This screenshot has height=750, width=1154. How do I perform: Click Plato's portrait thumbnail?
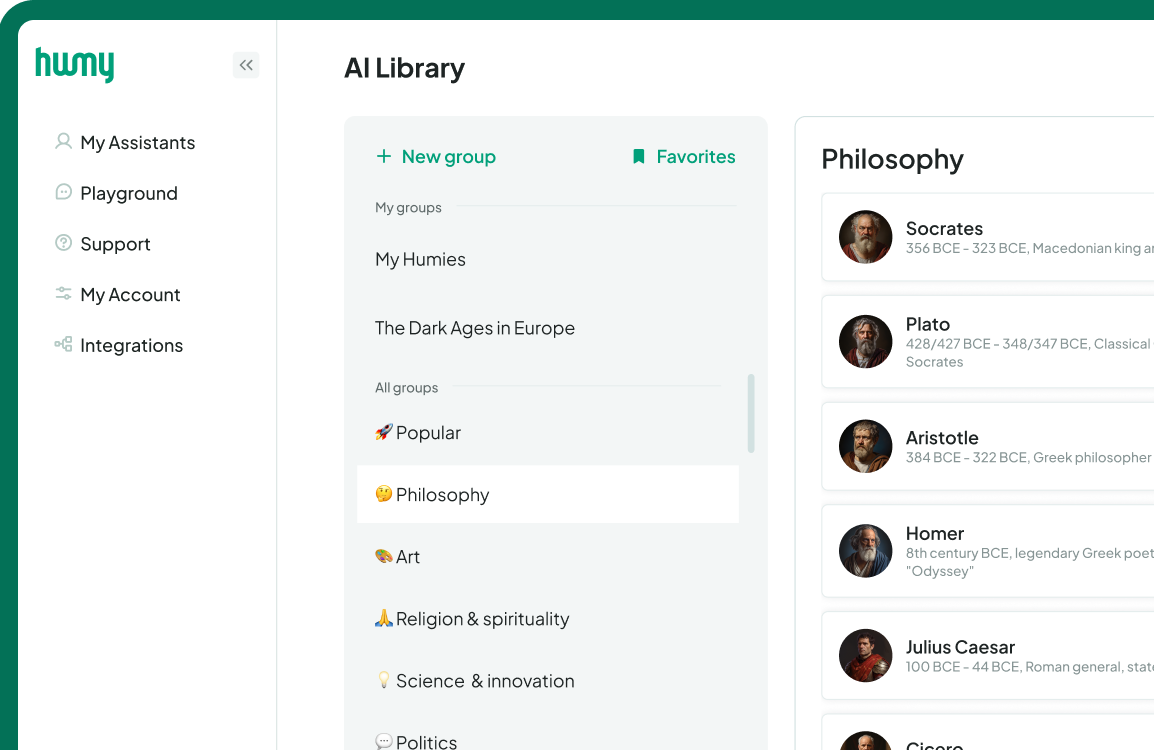coord(865,341)
